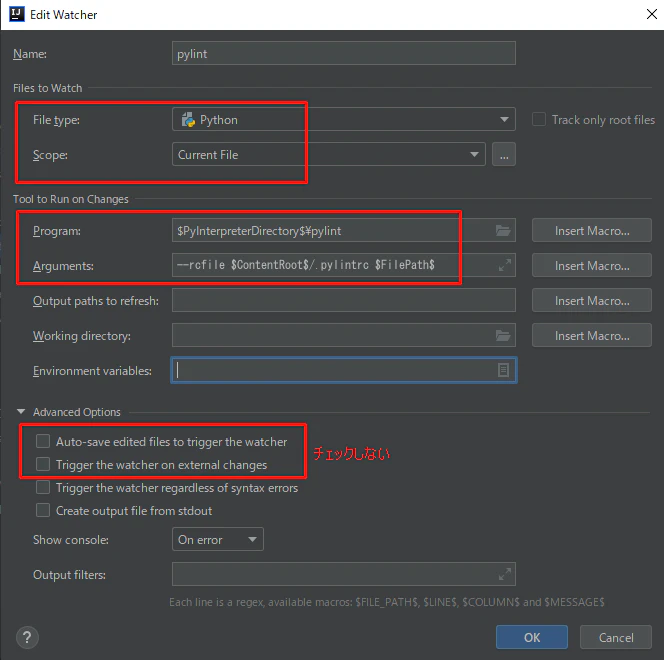Toggle Trigger the watcher on external changes

(x=43, y=464)
